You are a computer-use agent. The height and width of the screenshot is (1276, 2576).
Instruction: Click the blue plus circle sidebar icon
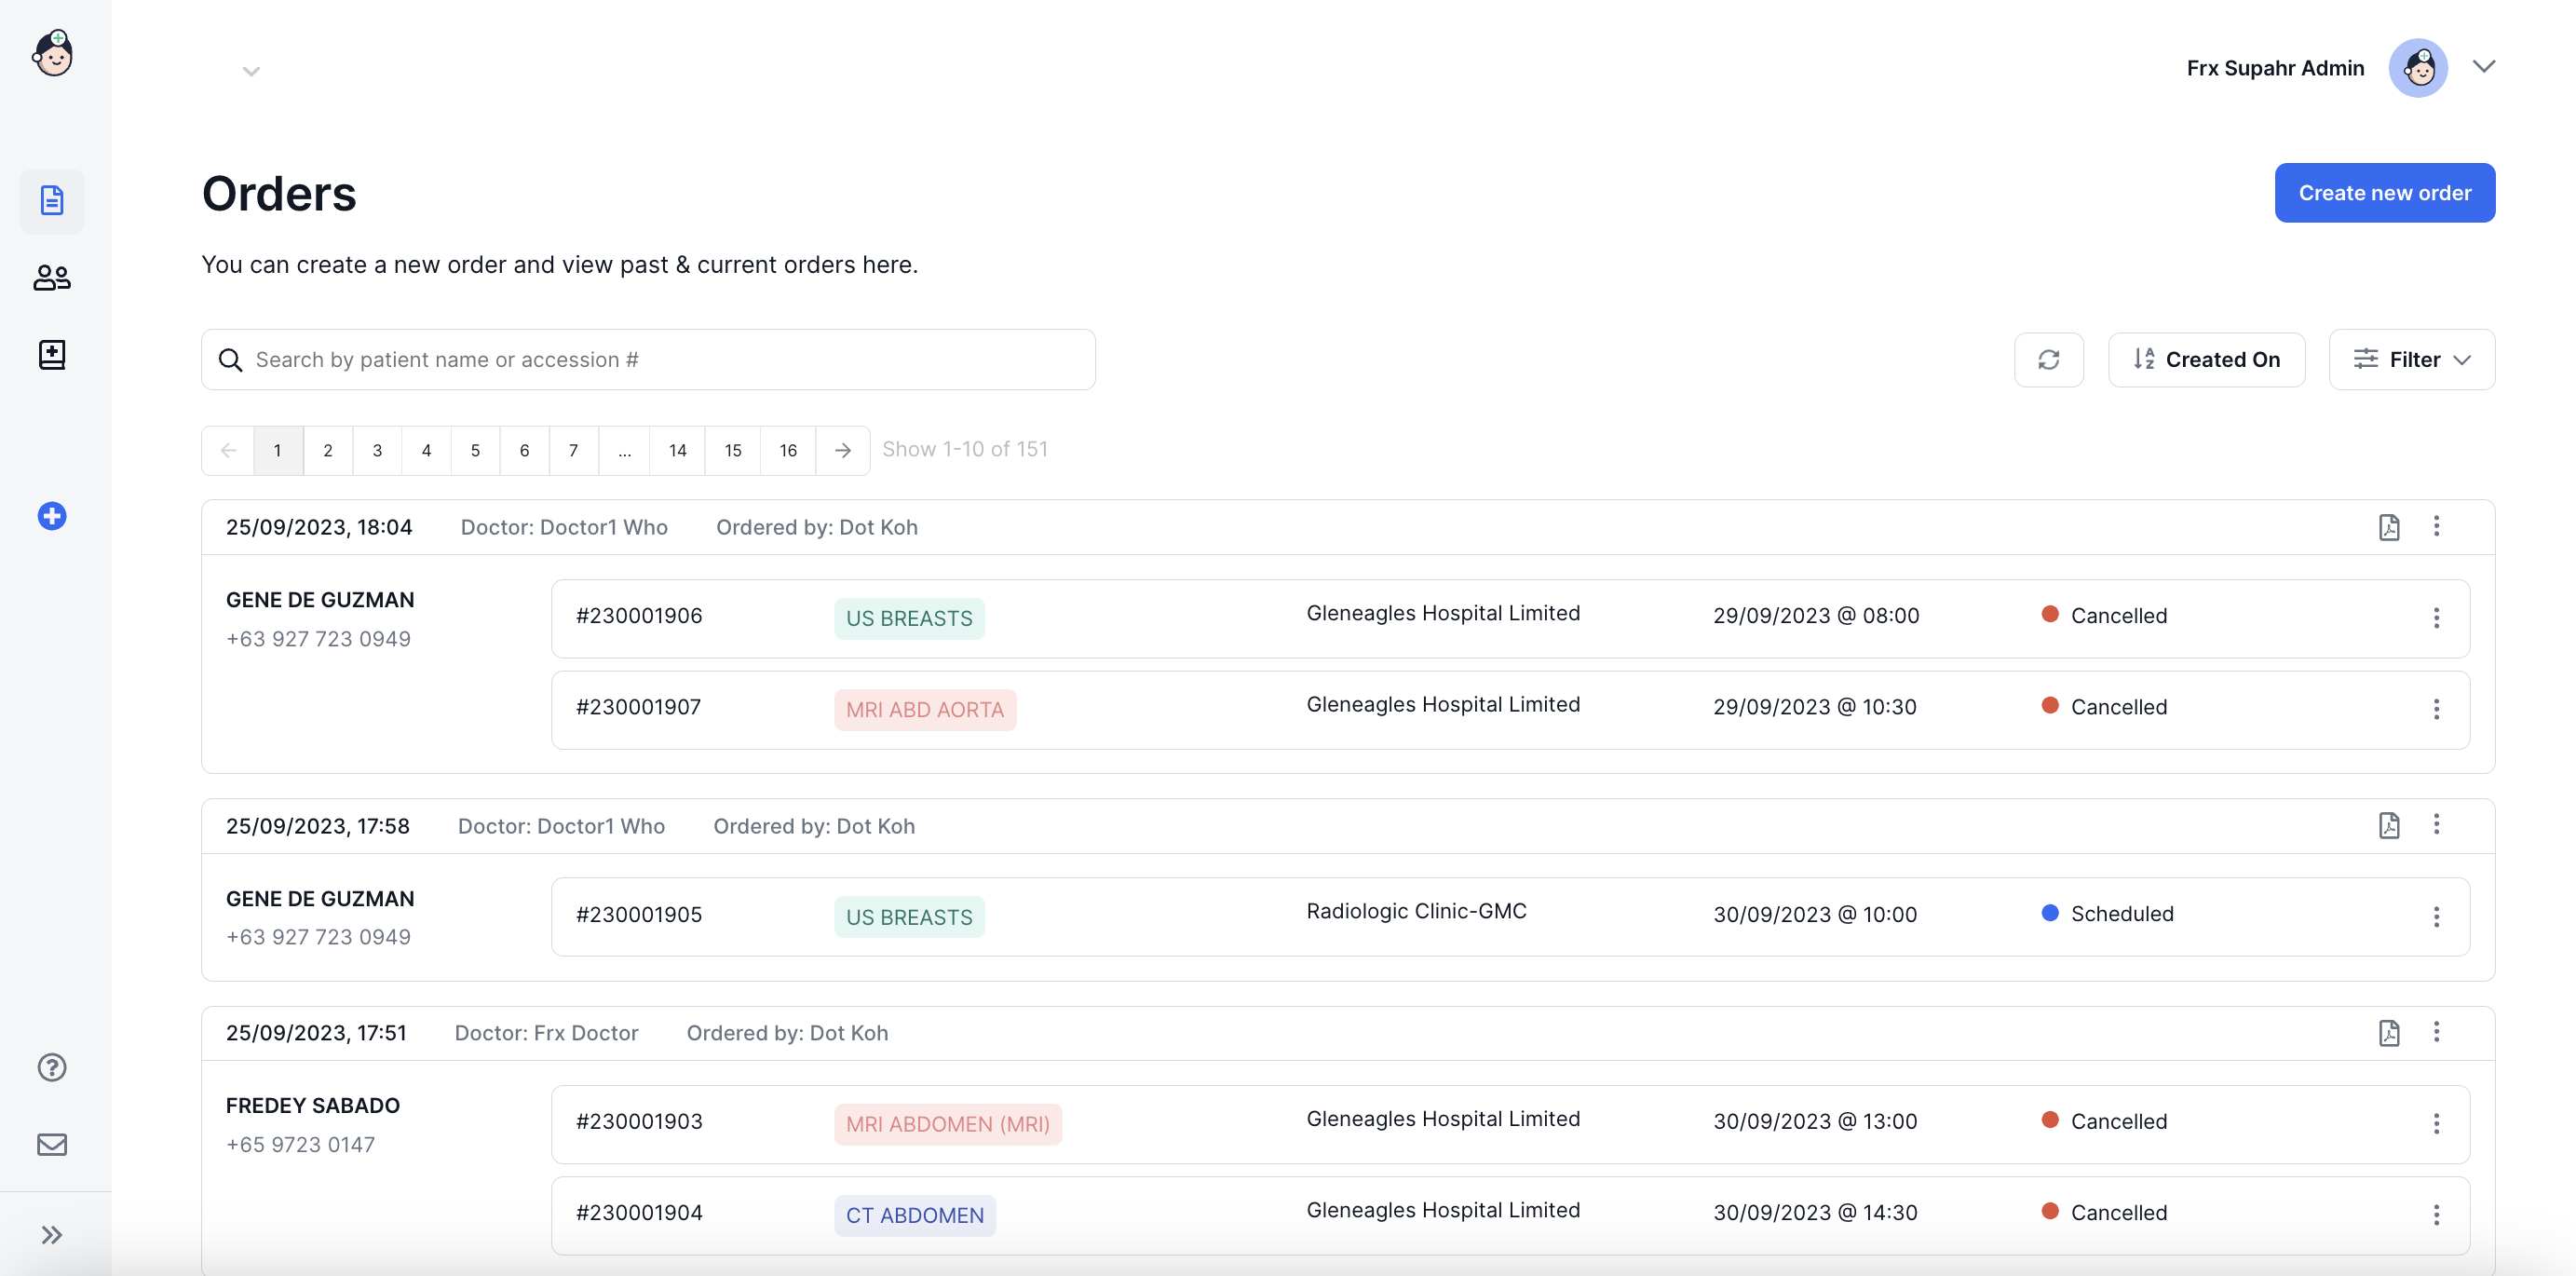(x=52, y=516)
